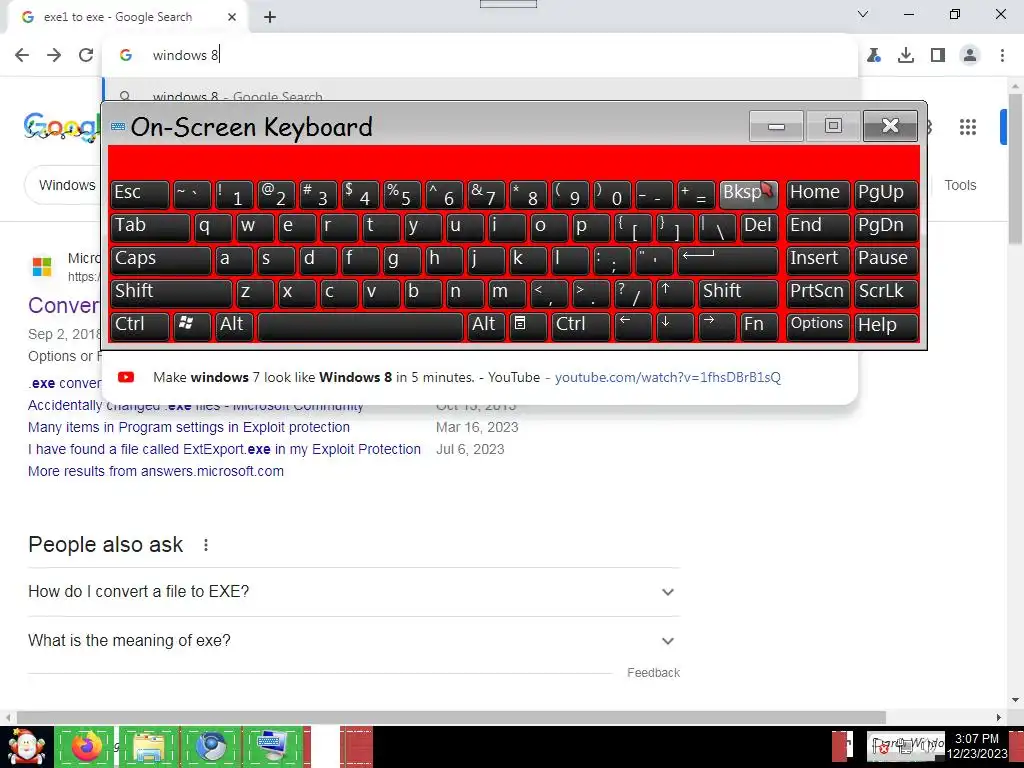Toggle the left Ctrl key on On-Screen Keyboard
Viewport: 1024px width, 768px height.
coord(139,326)
